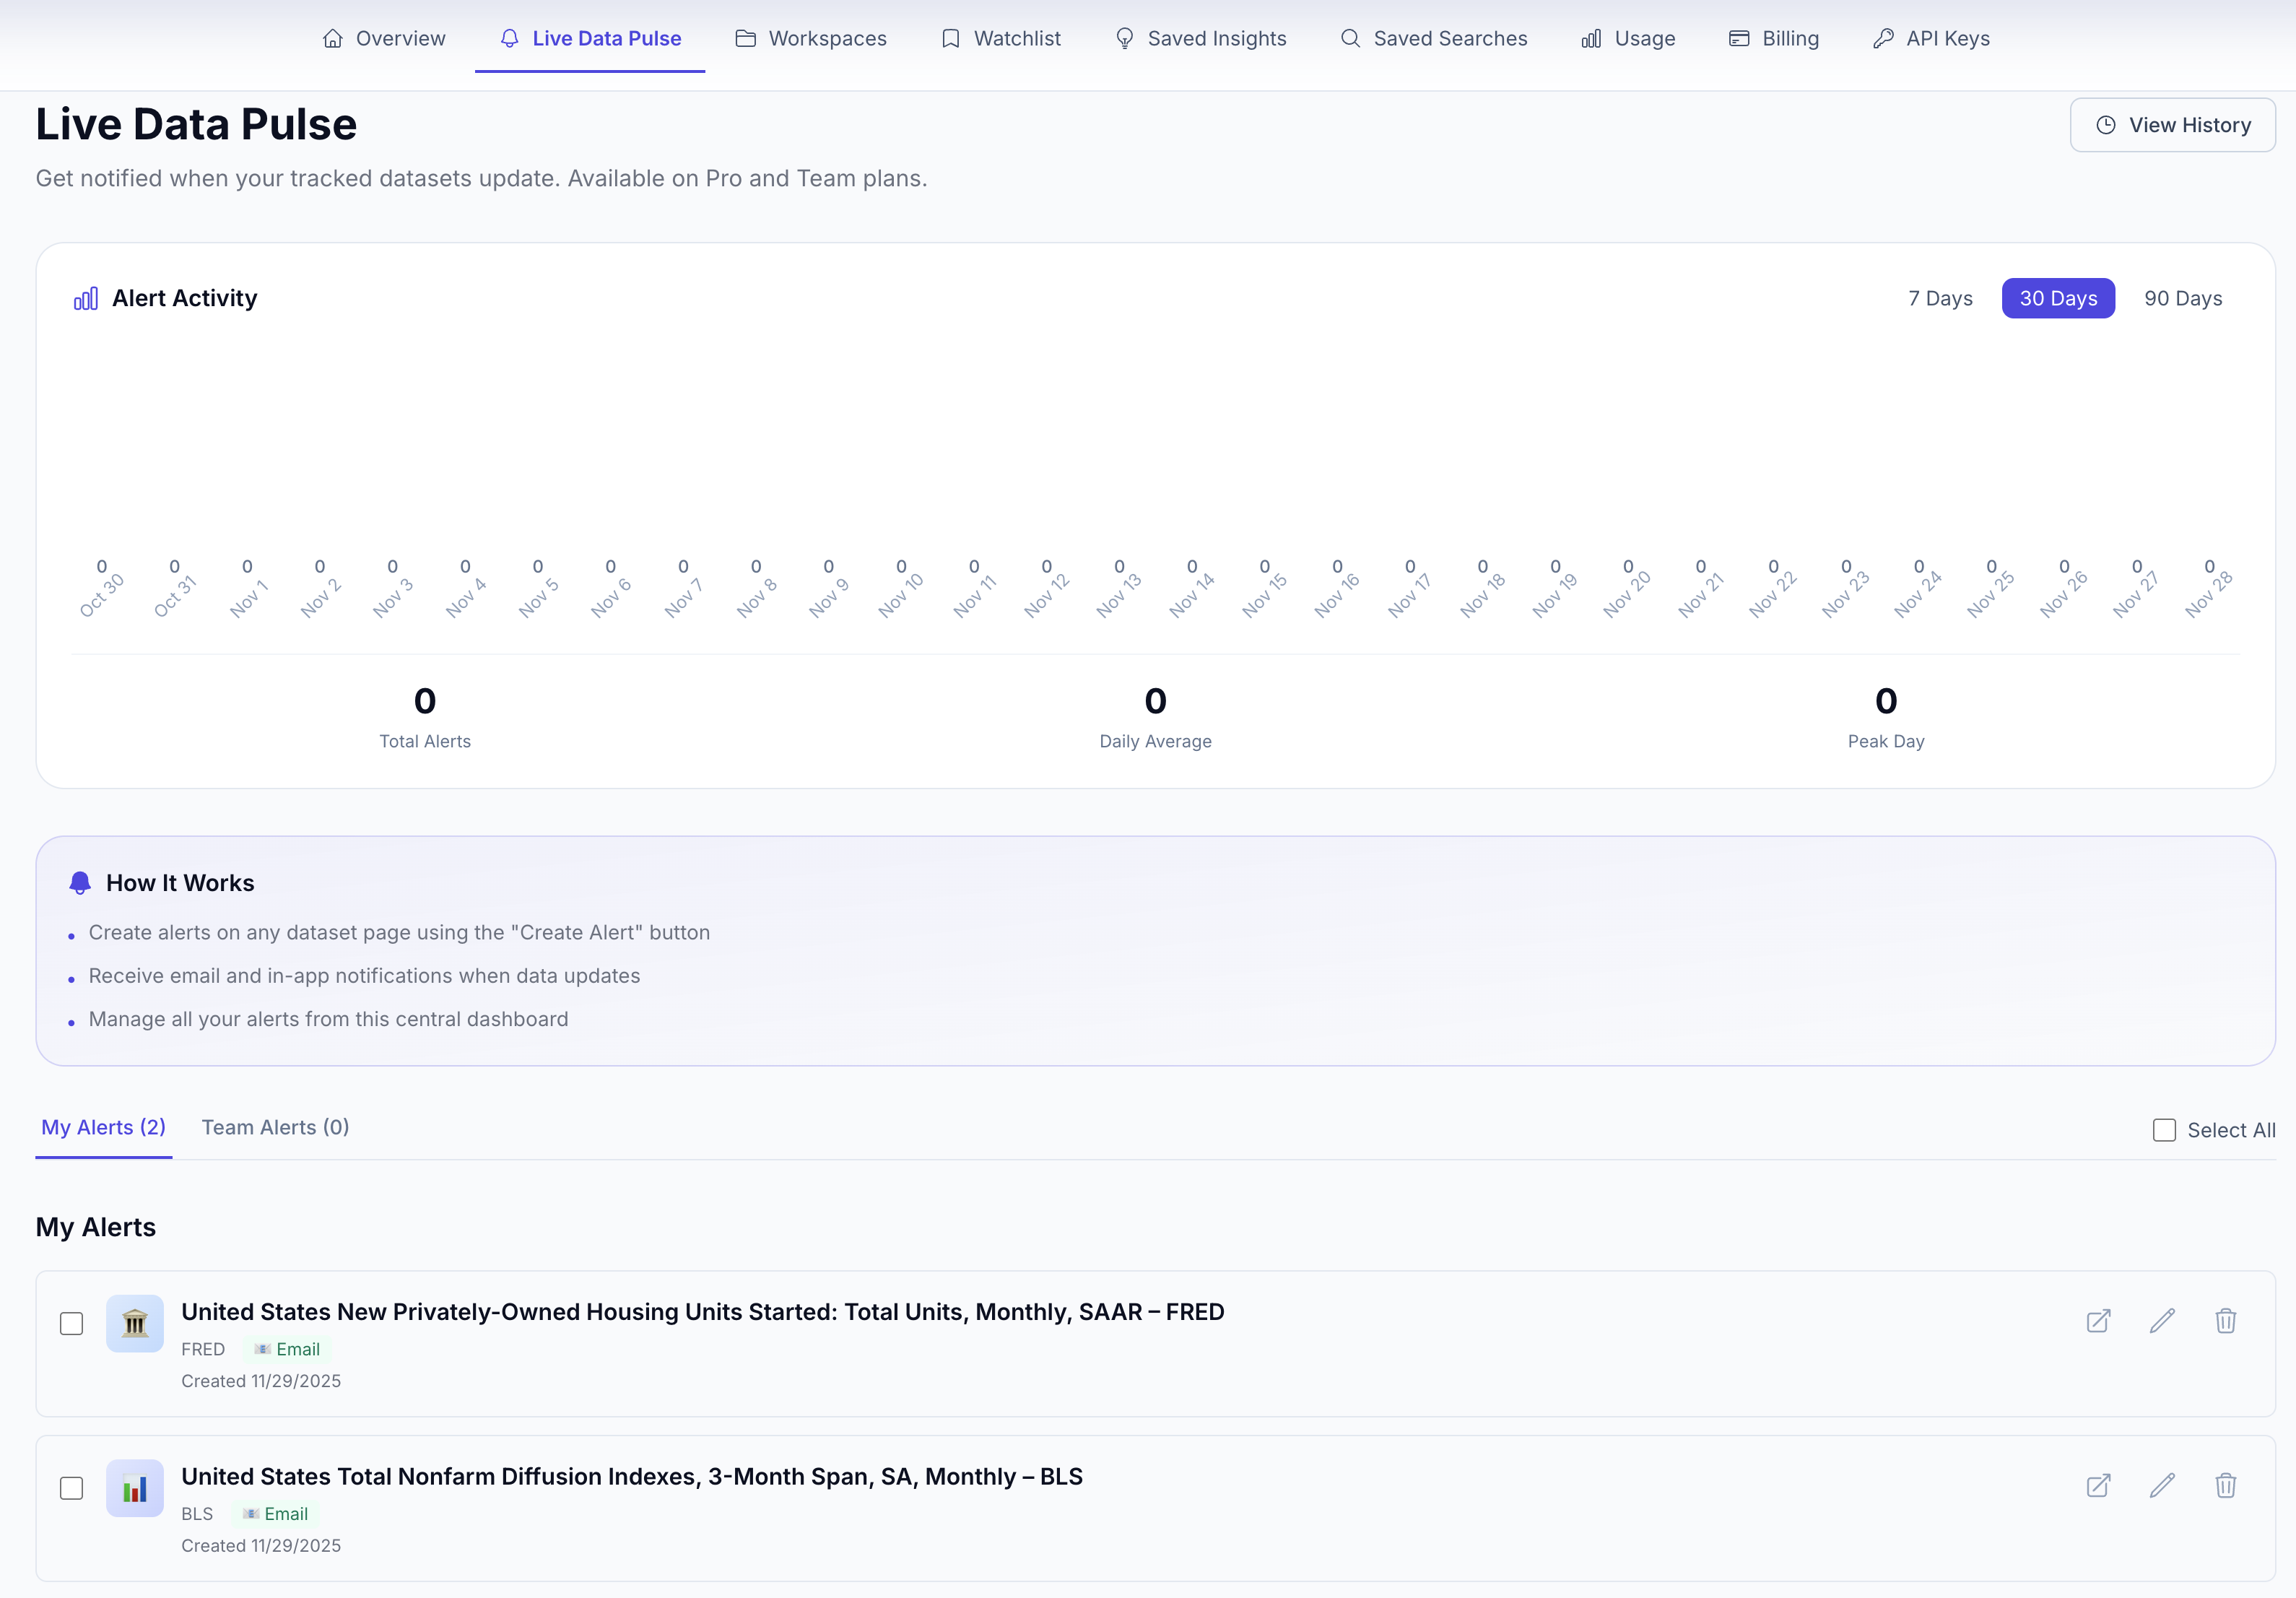This screenshot has height=1598, width=2296.
Task: Check the BLS nonfarm alert checkbox
Action: click(x=71, y=1488)
